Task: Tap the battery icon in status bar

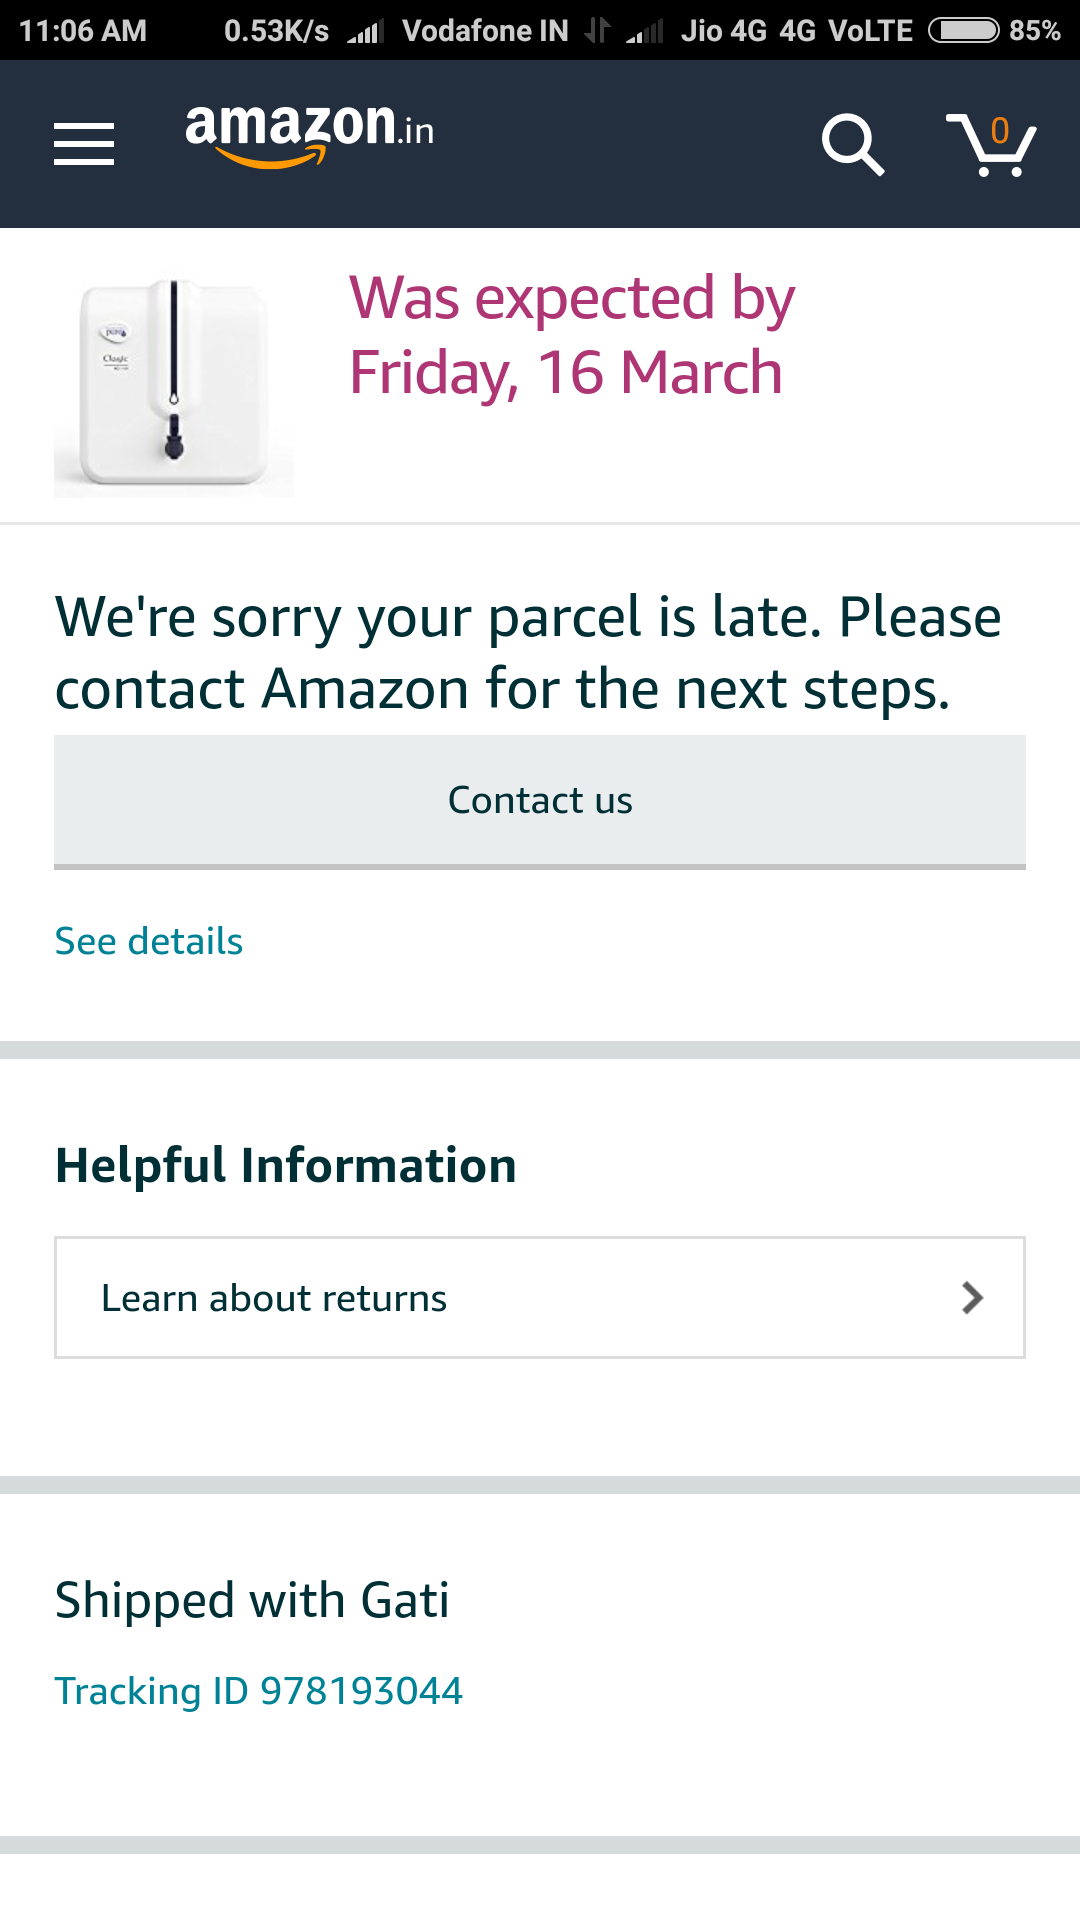Action: 963,31
